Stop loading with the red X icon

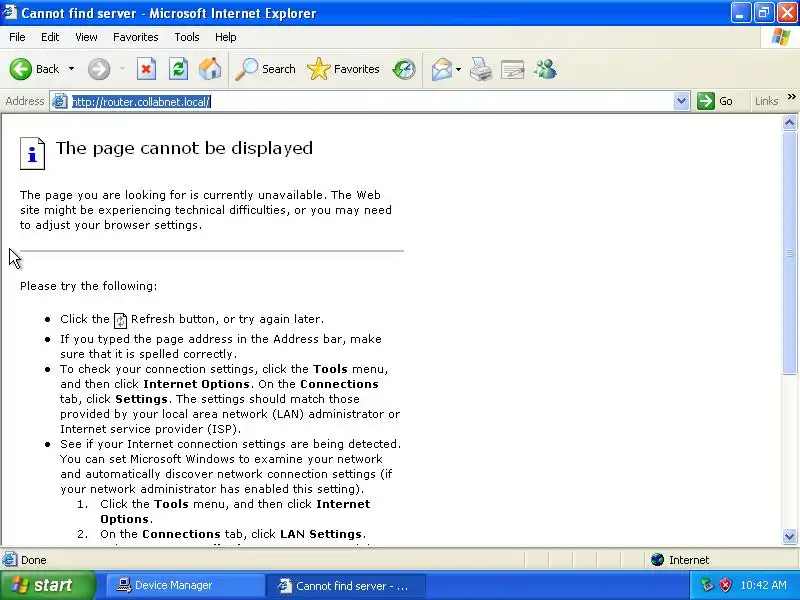(x=146, y=69)
